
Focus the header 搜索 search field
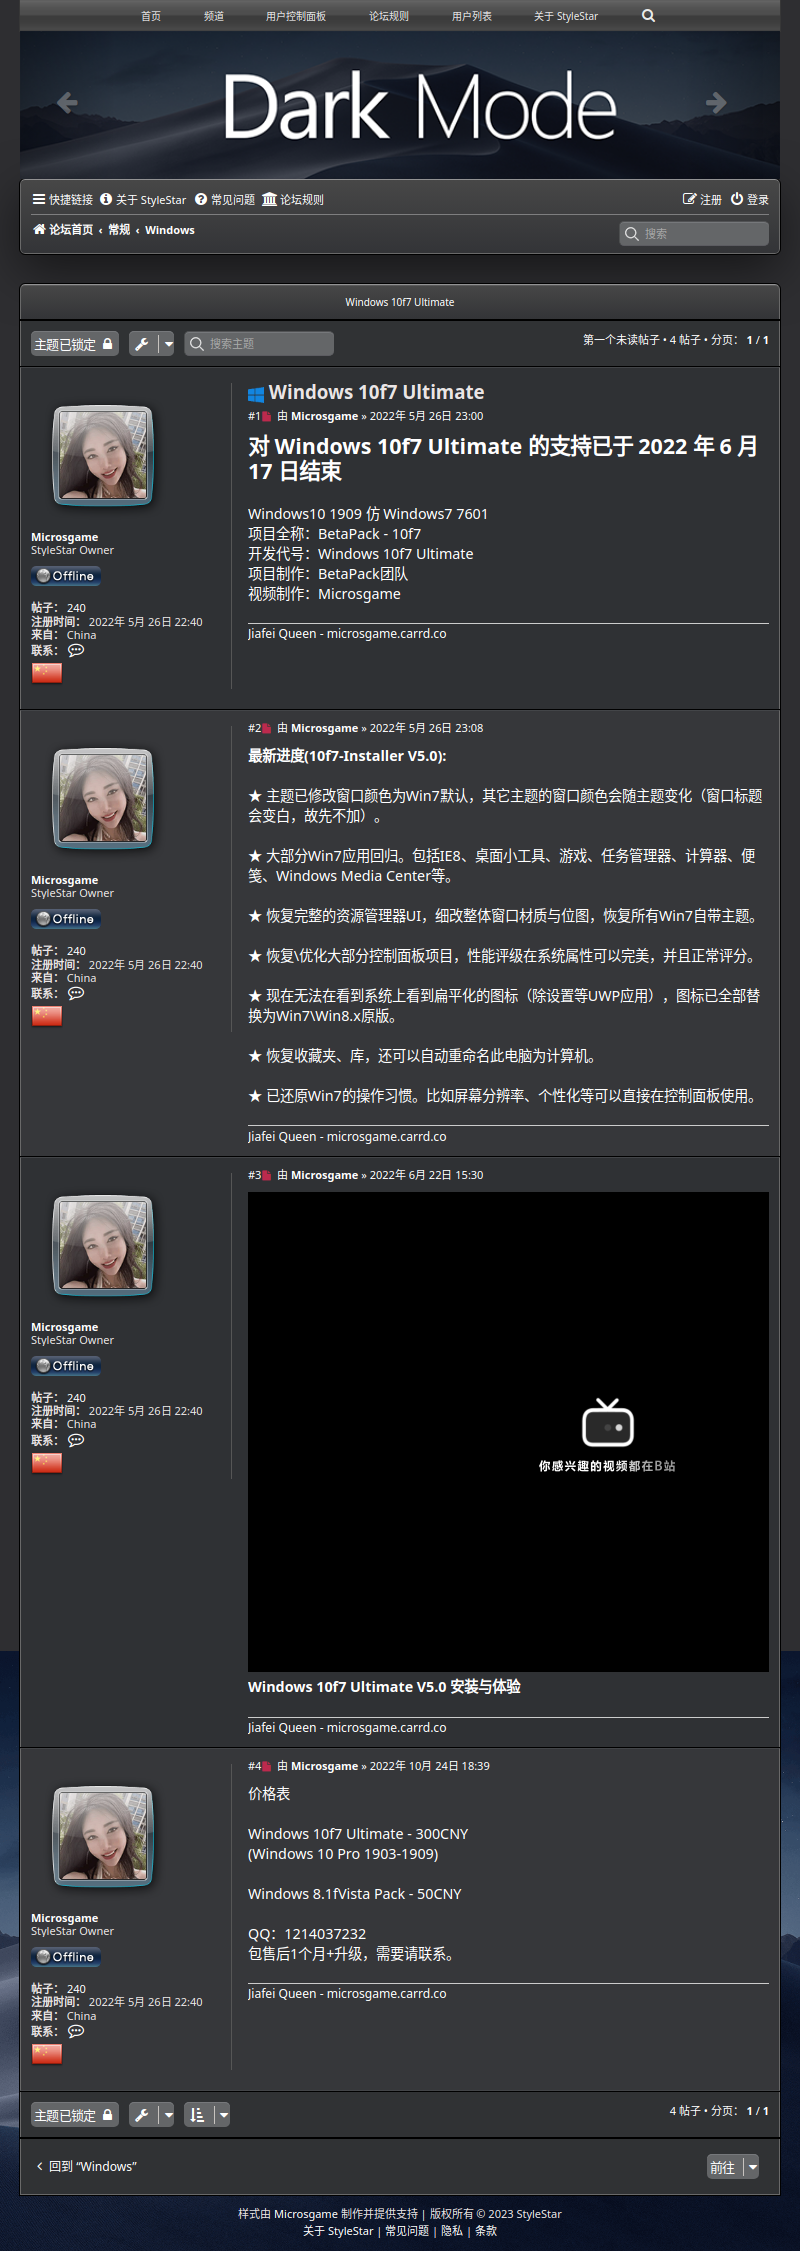(694, 234)
